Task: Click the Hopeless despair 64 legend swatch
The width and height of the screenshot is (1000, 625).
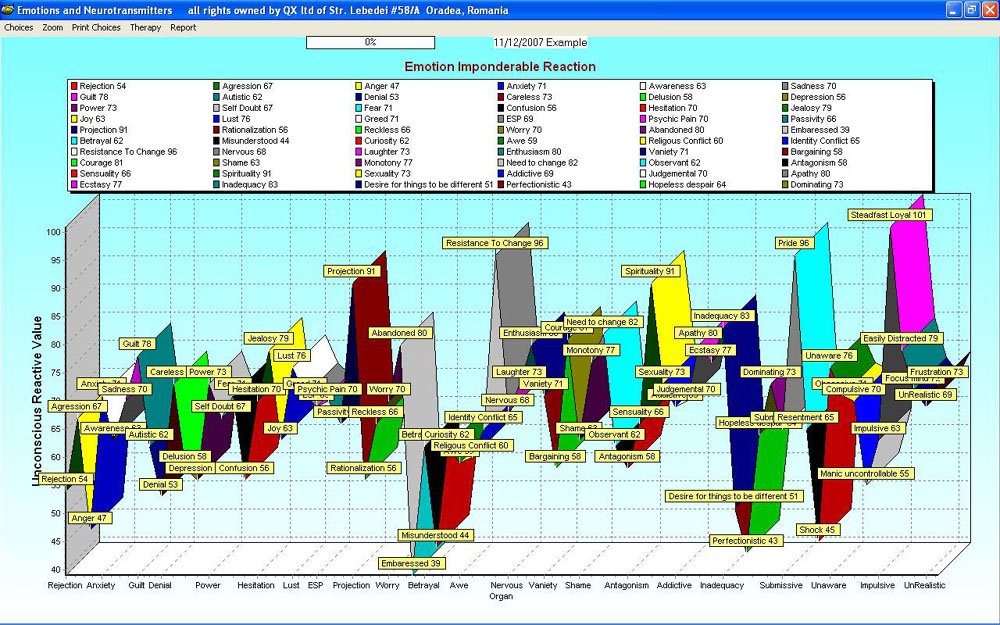Action: pyautogui.click(x=644, y=185)
